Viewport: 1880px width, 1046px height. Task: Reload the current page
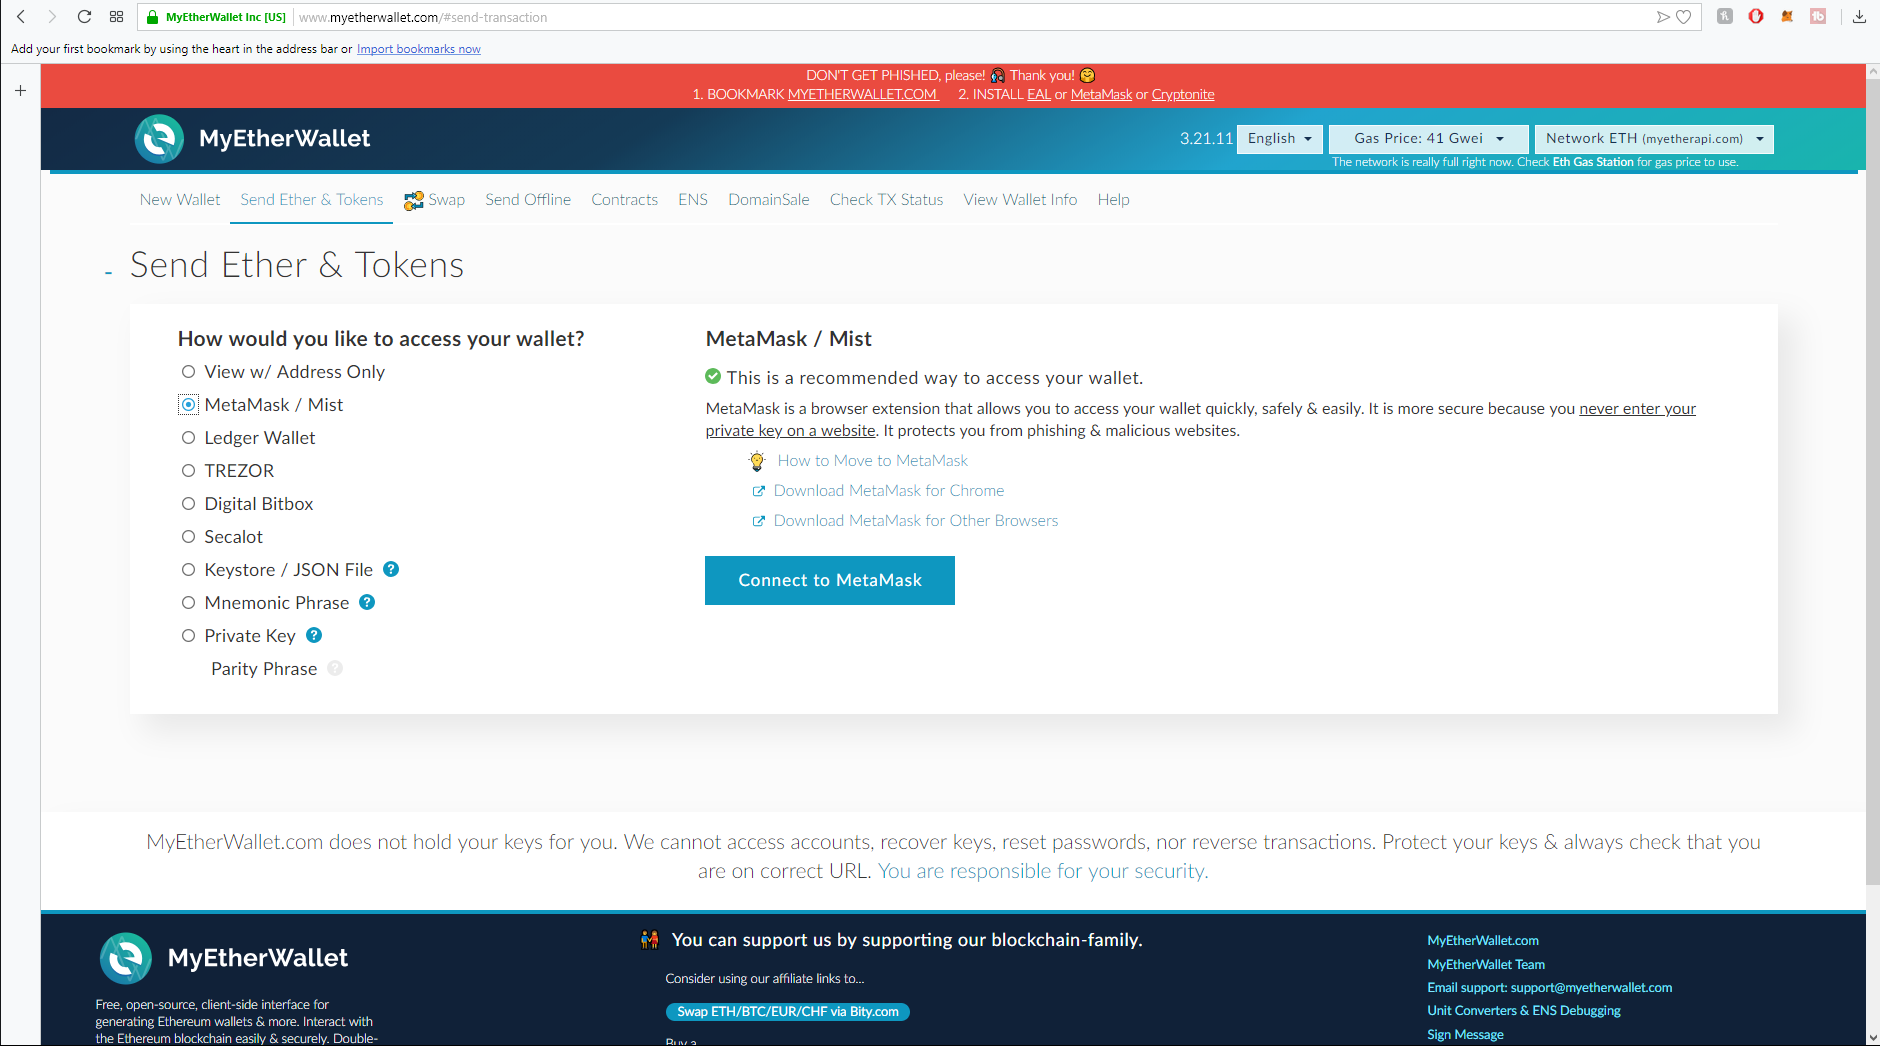(x=84, y=17)
